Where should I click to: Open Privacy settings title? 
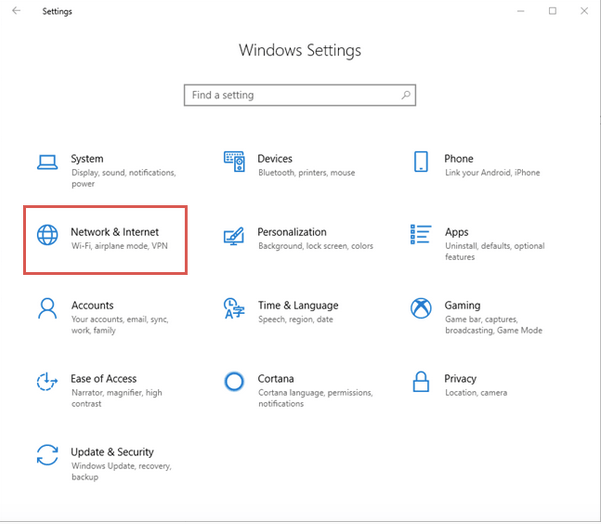click(x=460, y=379)
